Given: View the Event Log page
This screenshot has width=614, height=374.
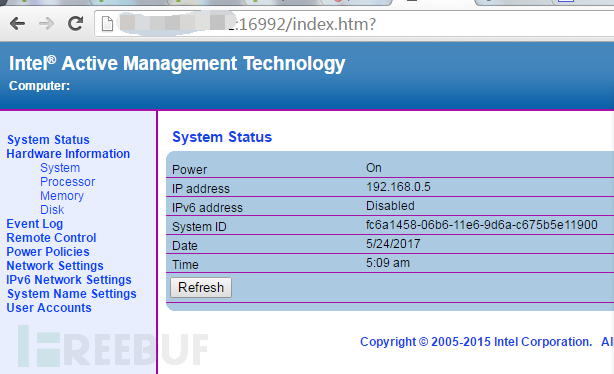Looking at the screenshot, I should tap(34, 224).
